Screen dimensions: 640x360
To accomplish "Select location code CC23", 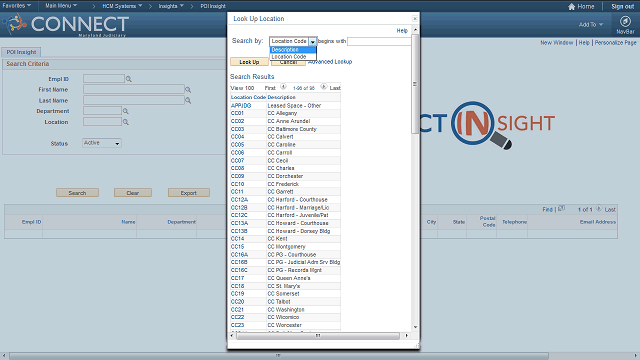I will (x=237, y=325).
